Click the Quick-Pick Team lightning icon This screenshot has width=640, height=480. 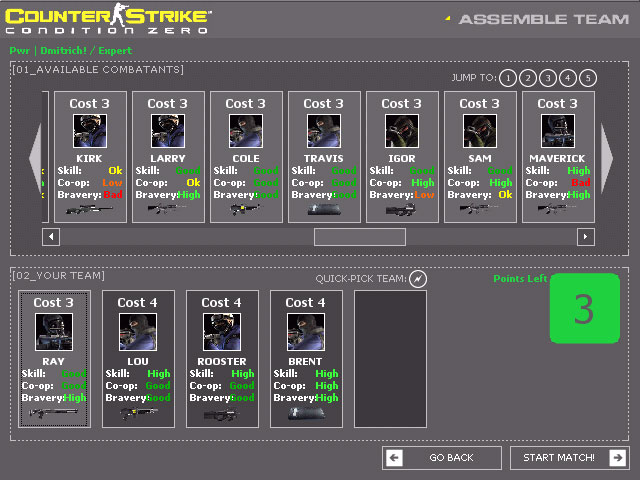pos(418,279)
